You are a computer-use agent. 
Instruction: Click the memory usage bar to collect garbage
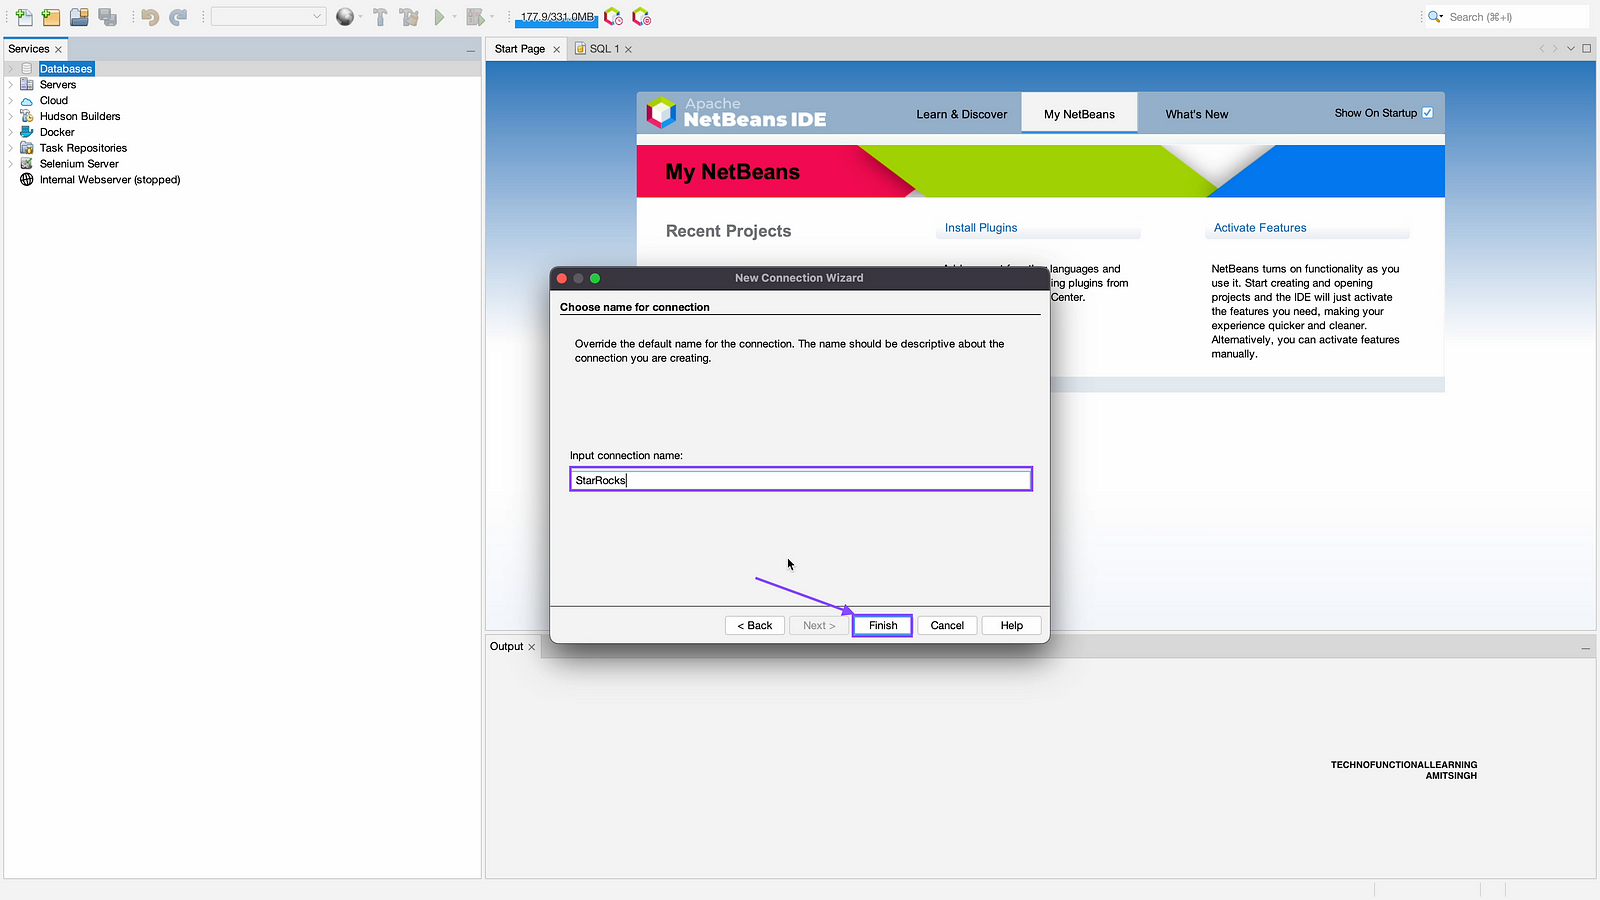pos(556,17)
